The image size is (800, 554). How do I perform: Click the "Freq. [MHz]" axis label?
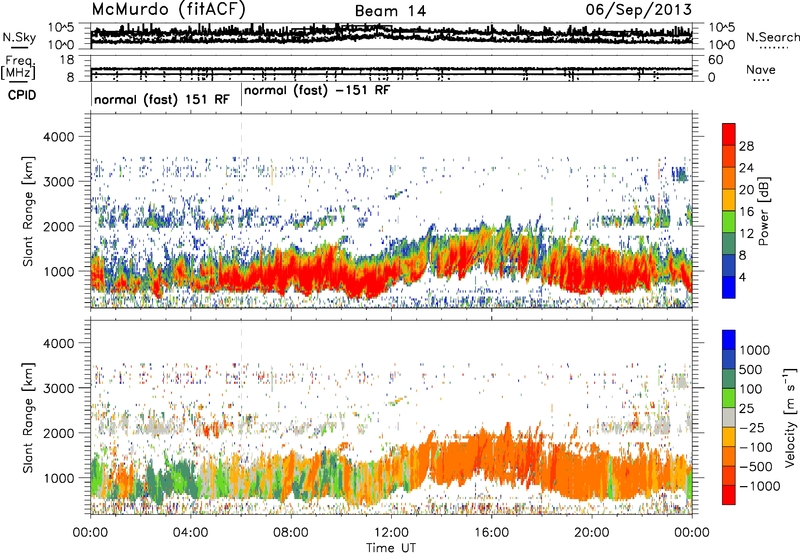click(x=18, y=67)
